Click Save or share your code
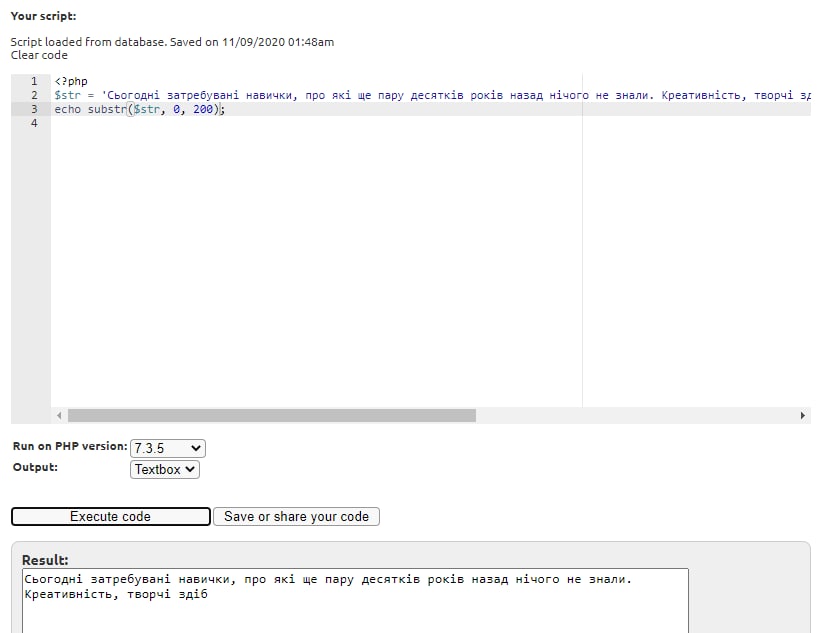This screenshot has height=633, width=836. pos(296,516)
